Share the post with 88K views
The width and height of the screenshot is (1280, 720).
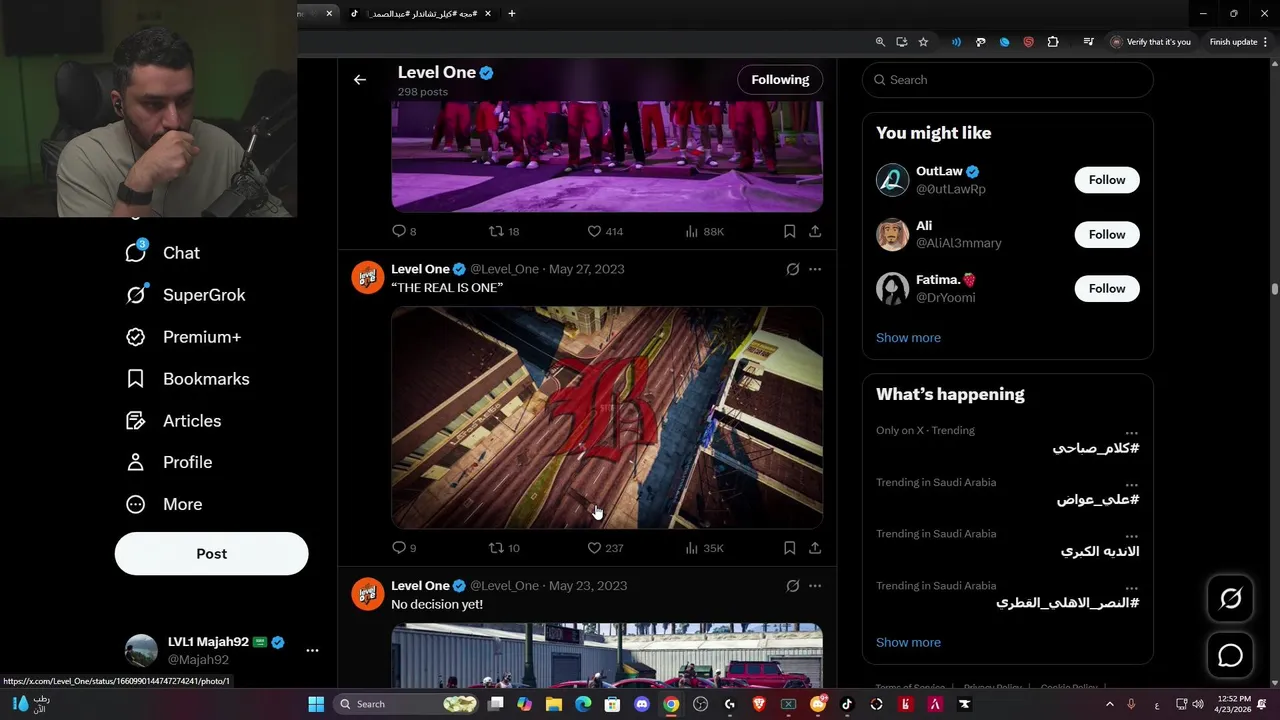pos(815,231)
